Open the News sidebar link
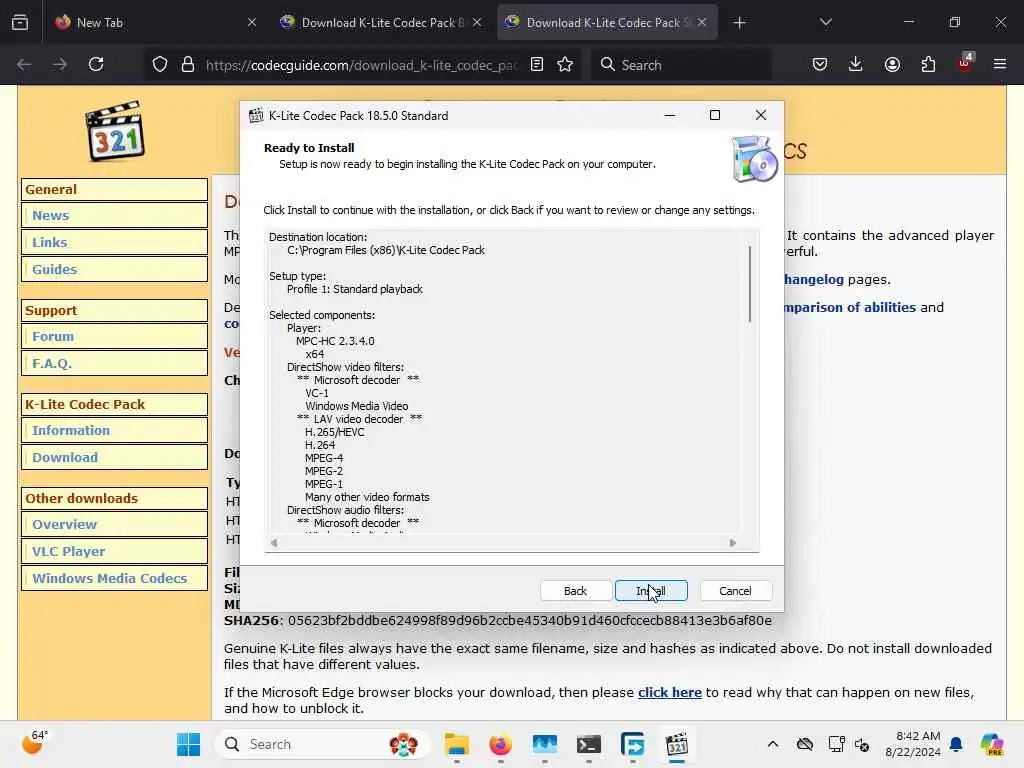 [x=50, y=216]
